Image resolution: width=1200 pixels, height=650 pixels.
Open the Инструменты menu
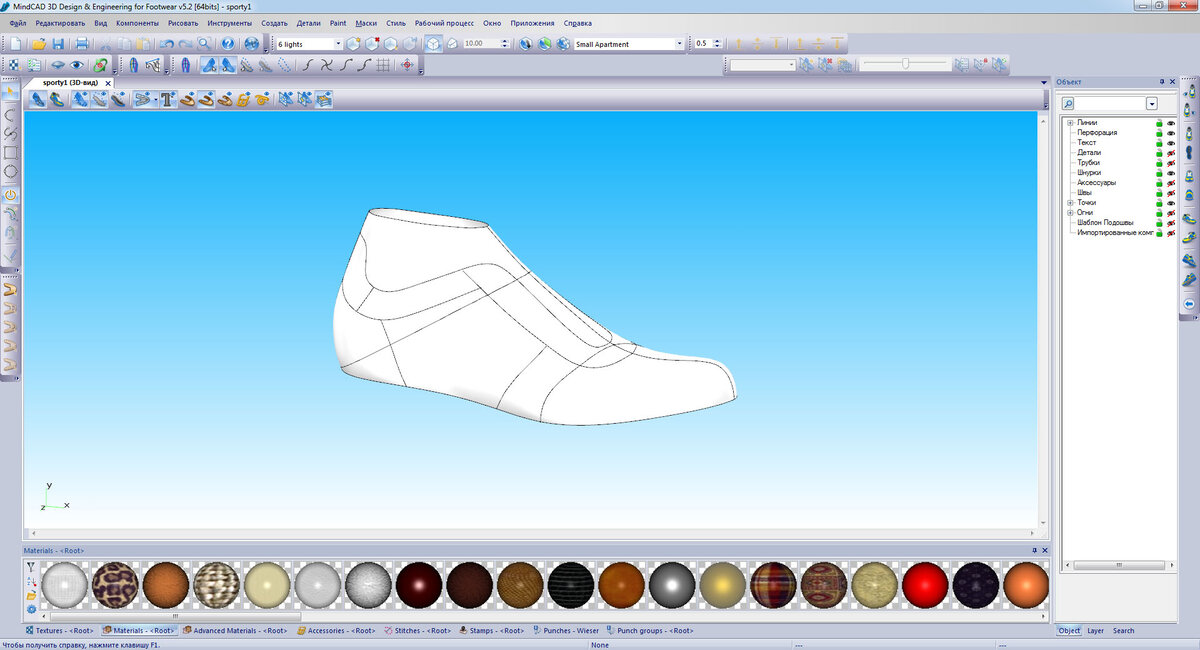[x=230, y=22]
